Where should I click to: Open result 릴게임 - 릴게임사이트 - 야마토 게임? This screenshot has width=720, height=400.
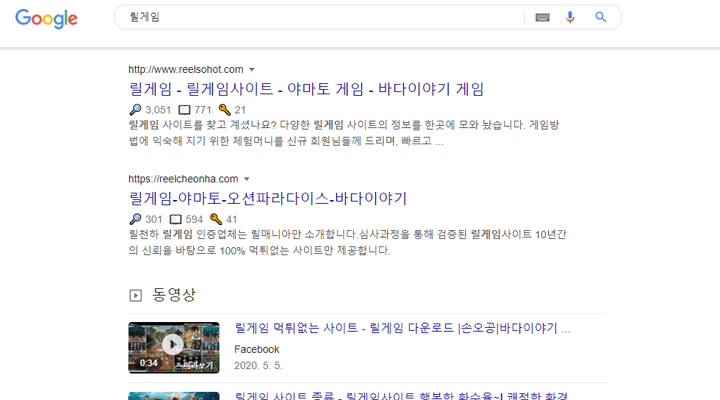click(x=306, y=89)
